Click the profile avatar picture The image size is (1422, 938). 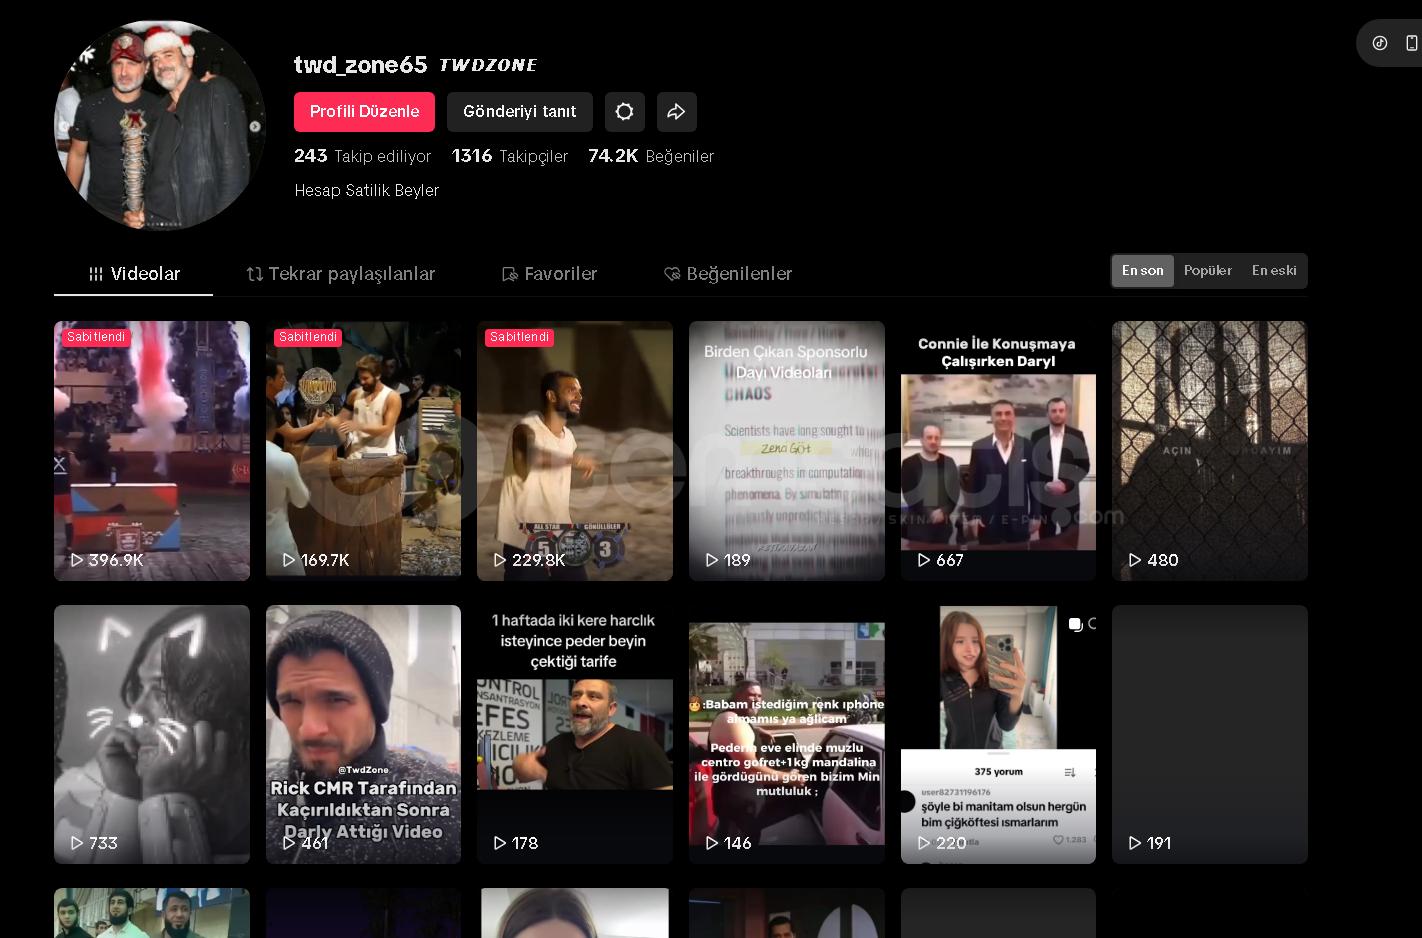coord(159,125)
